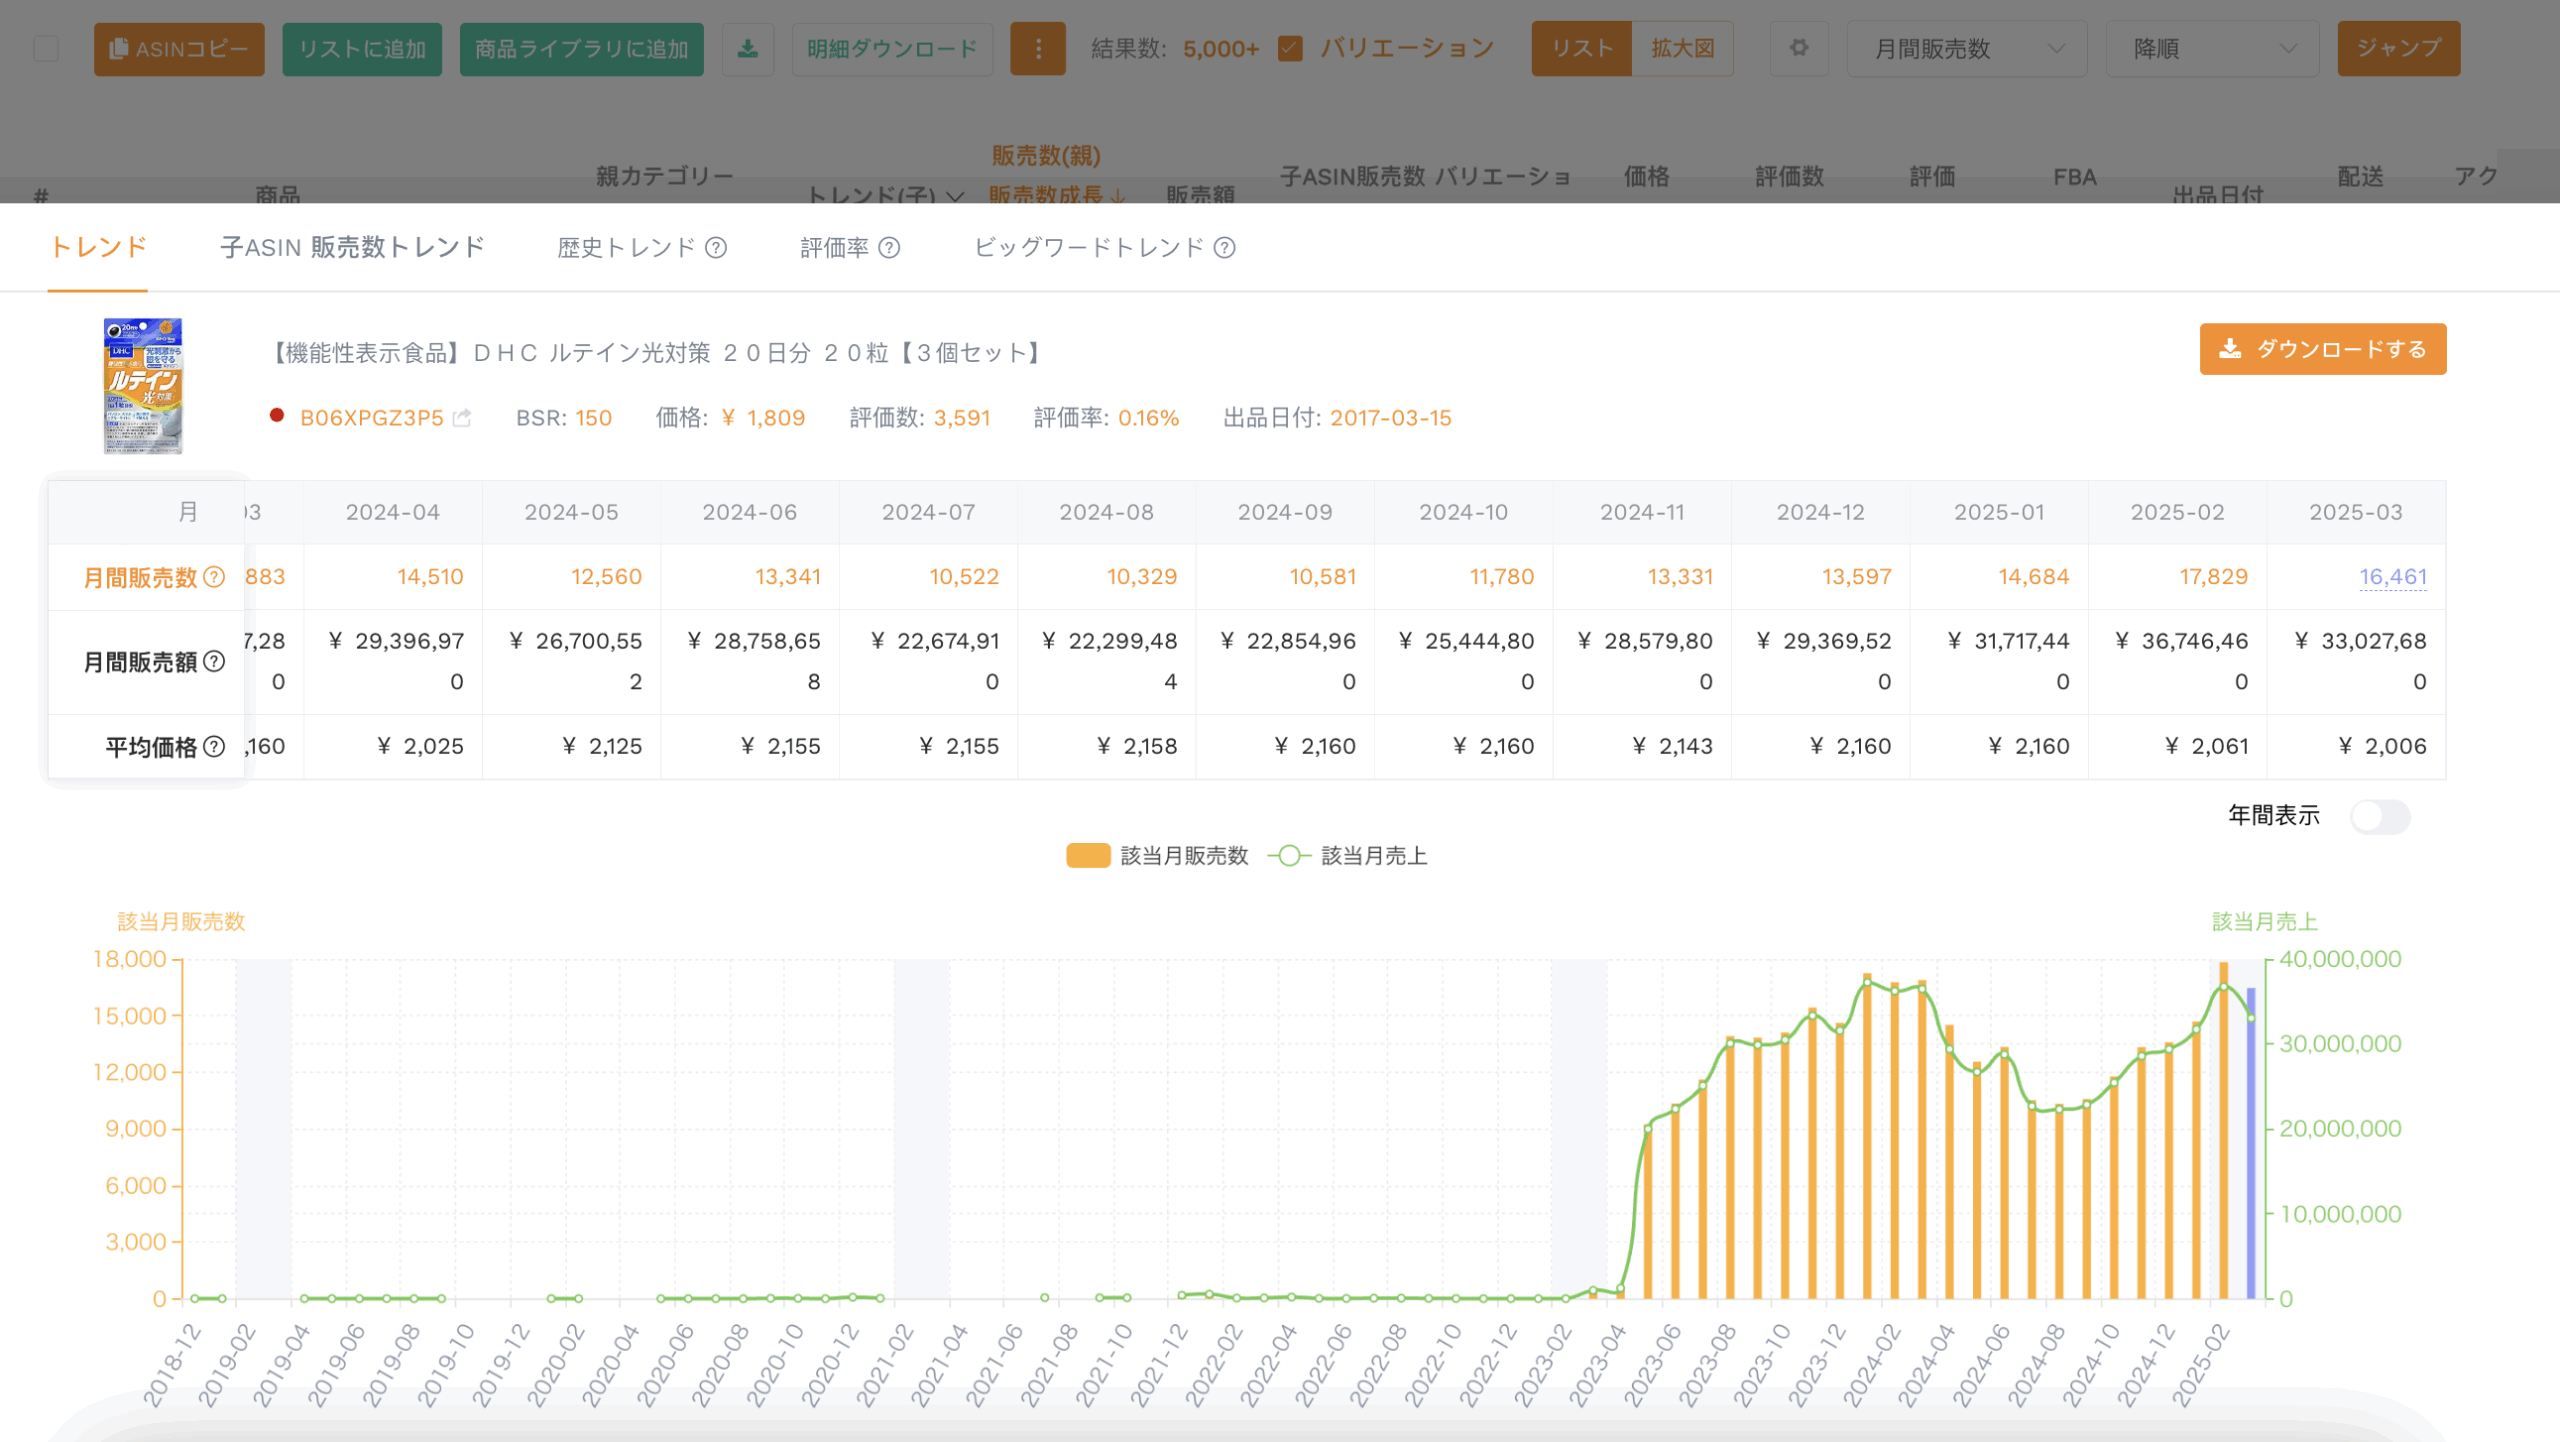This screenshot has width=2560, height=1442.
Task: Click the BSR value 150
Action: [593, 418]
